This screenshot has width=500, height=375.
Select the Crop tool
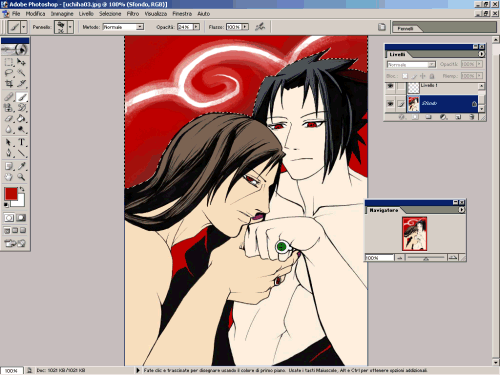tap(9, 84)
